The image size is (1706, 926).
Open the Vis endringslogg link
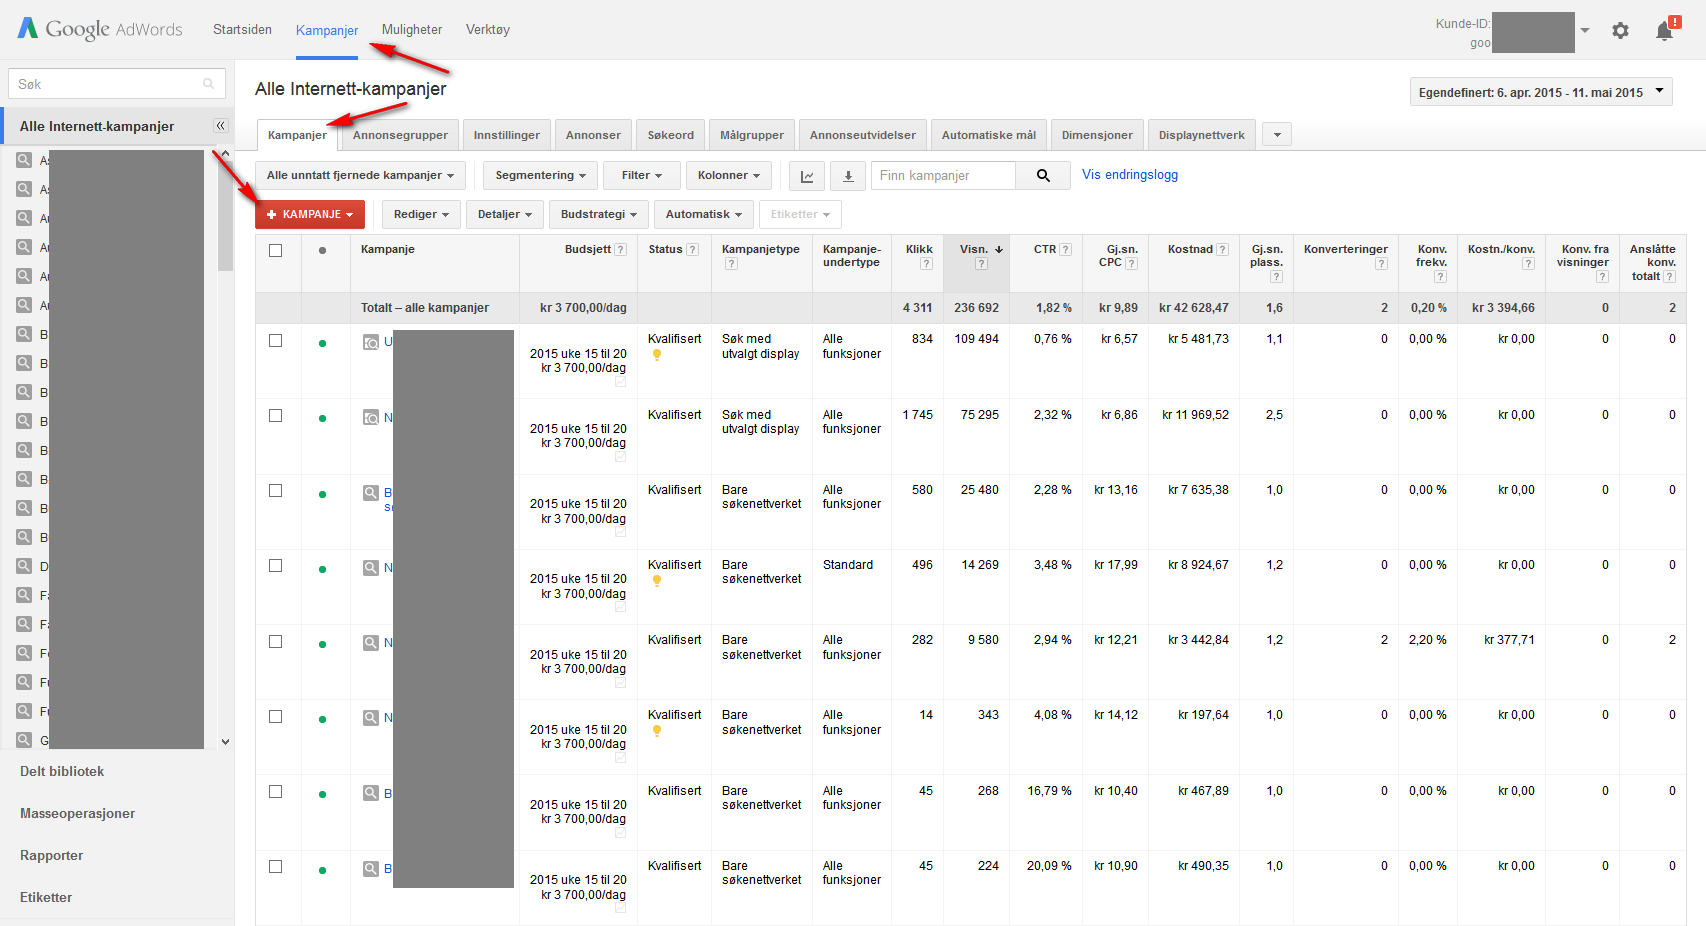pos(1130,175)
